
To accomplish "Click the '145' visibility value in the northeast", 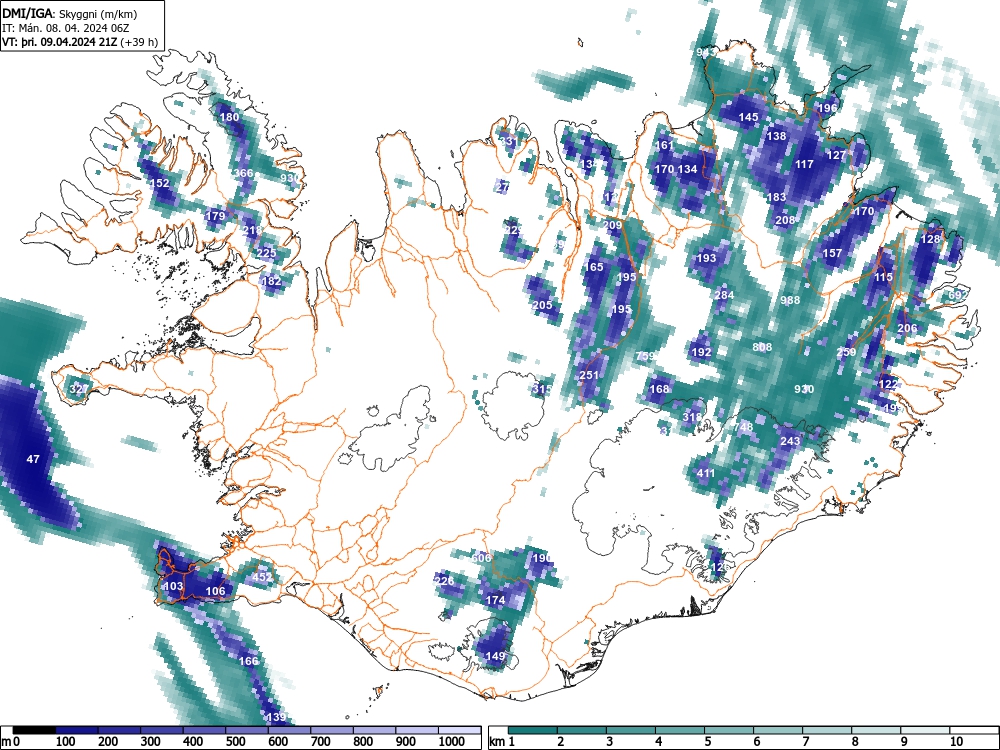I will 749,117.
